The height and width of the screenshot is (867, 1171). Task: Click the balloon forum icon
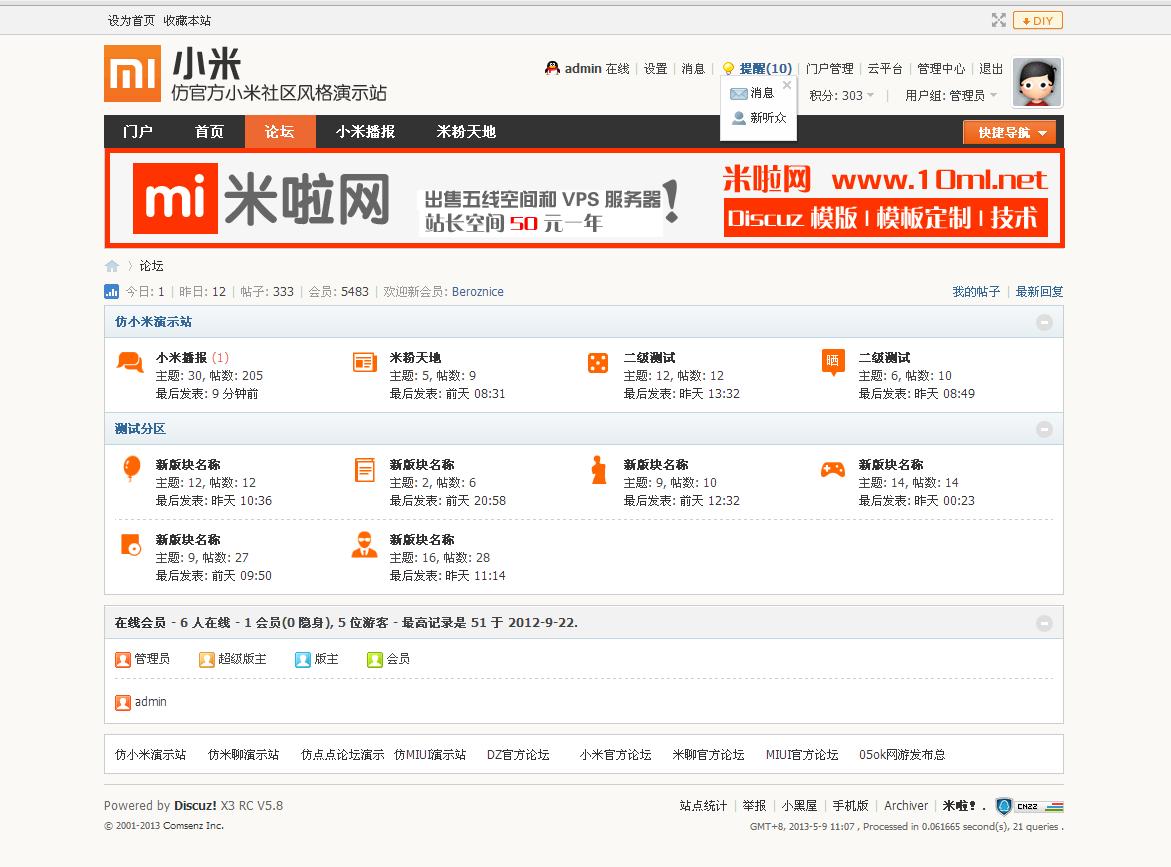click(x=131, y=469)
